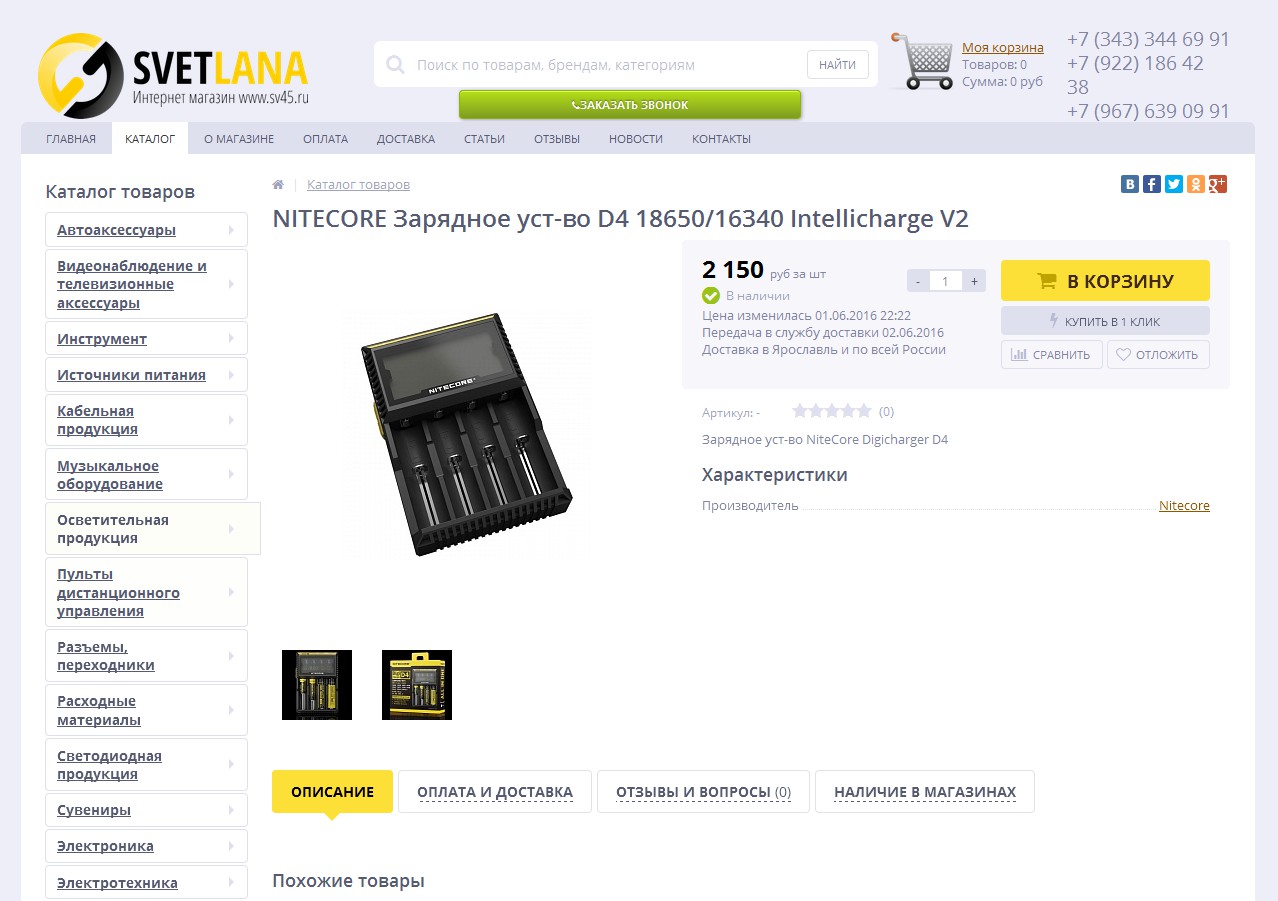This screenshot has height=901, width=1278.
Task: Expand Музыкальное оборудование category arrow
Action: click(231, 475)
